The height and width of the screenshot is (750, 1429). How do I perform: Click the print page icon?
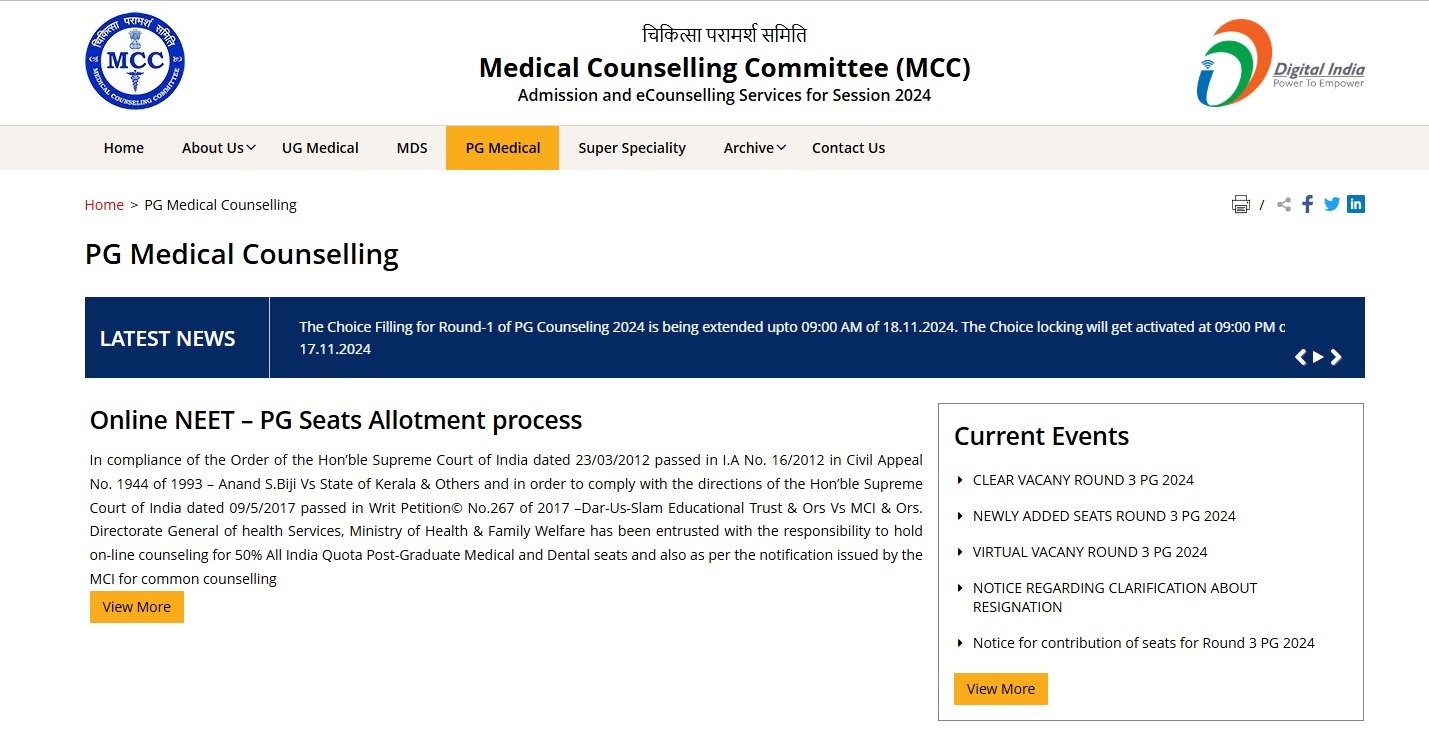1240,205
